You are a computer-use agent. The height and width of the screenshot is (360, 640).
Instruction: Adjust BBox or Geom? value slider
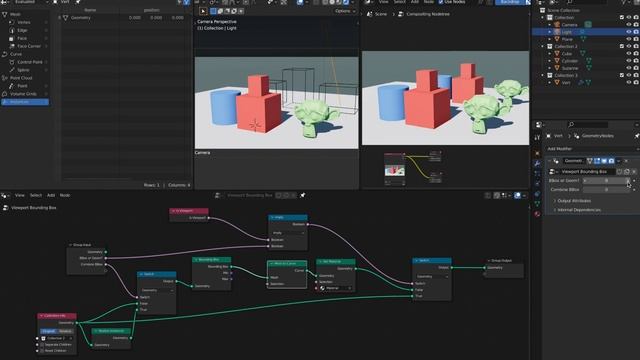coord(607,180)
